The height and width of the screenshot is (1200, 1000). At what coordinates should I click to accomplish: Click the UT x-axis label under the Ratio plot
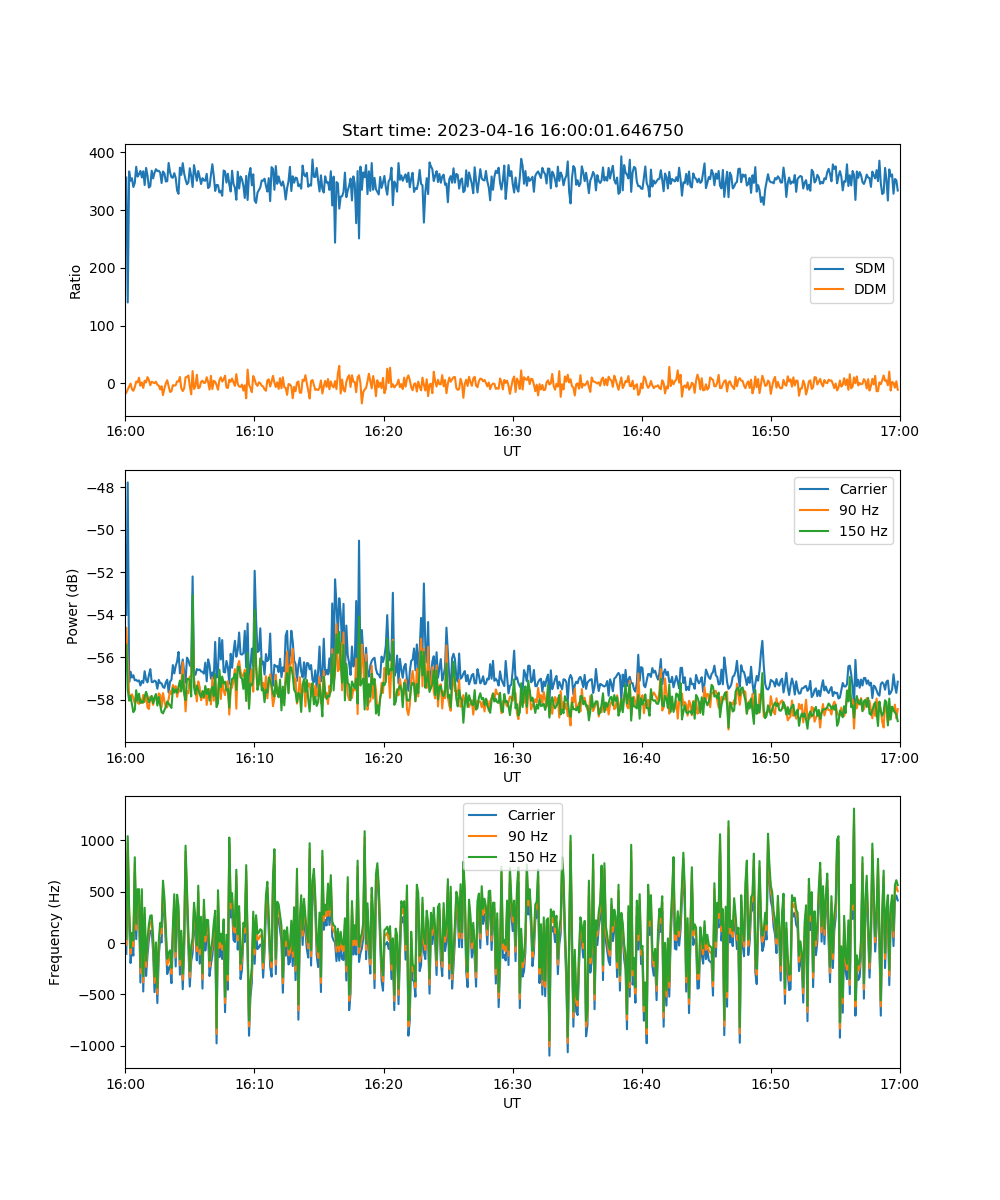[512, 451]
